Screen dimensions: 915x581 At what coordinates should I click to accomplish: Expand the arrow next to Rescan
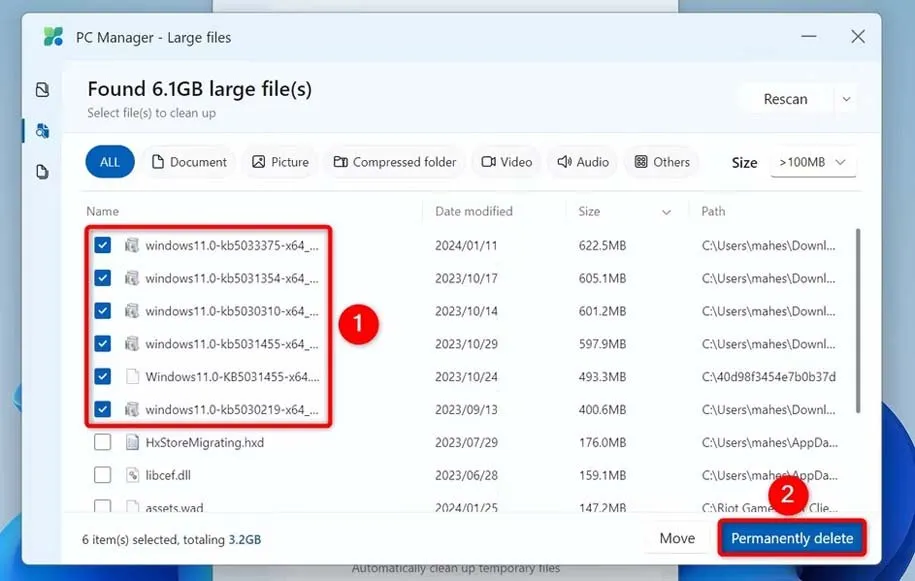(847, 99)
